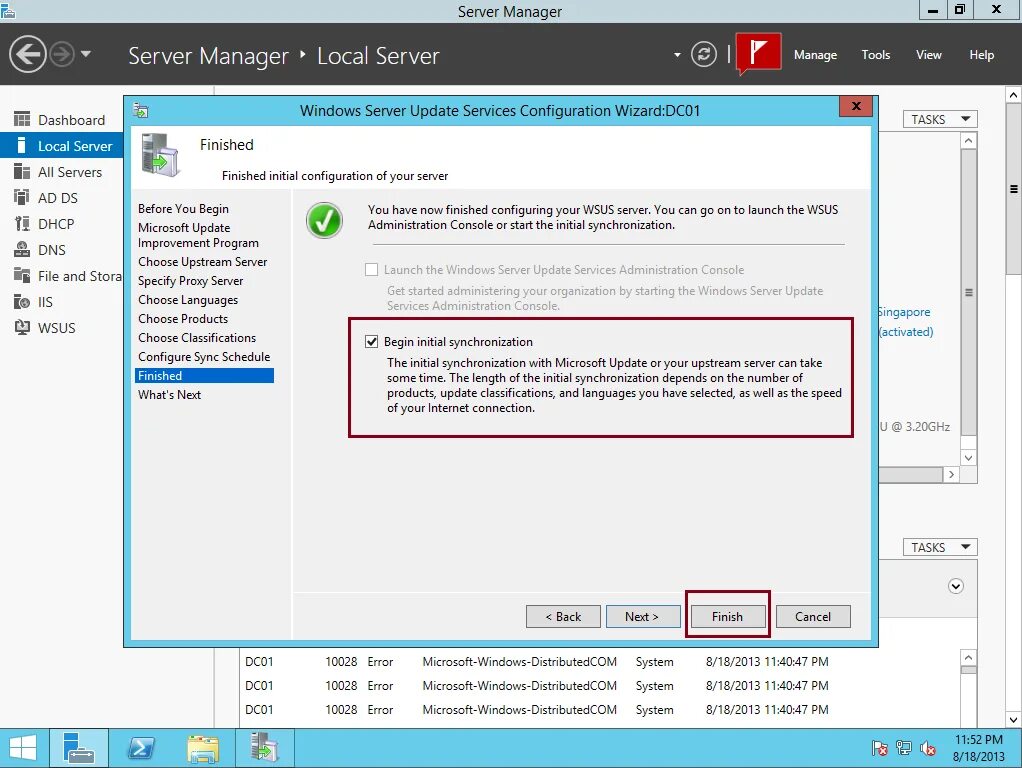Open the View menu
Image resolution: width=1022 pixels, height=768 pixels.
click(928, 55)
